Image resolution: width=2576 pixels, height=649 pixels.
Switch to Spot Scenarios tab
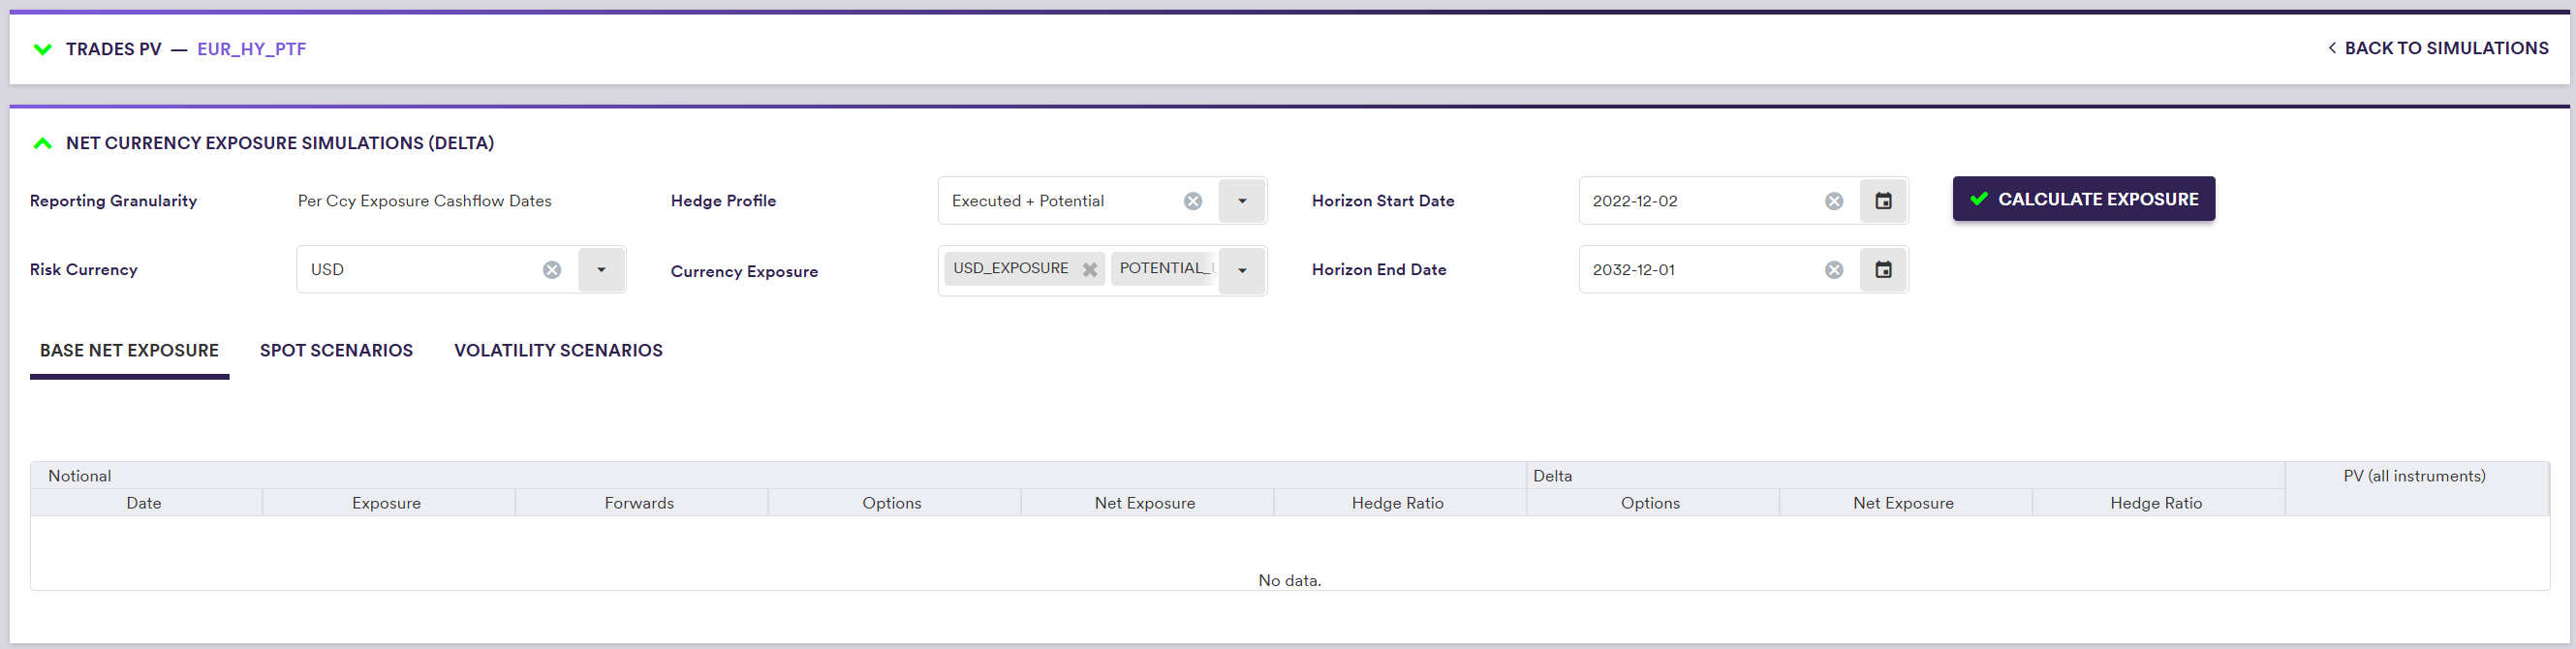(336, 350)
